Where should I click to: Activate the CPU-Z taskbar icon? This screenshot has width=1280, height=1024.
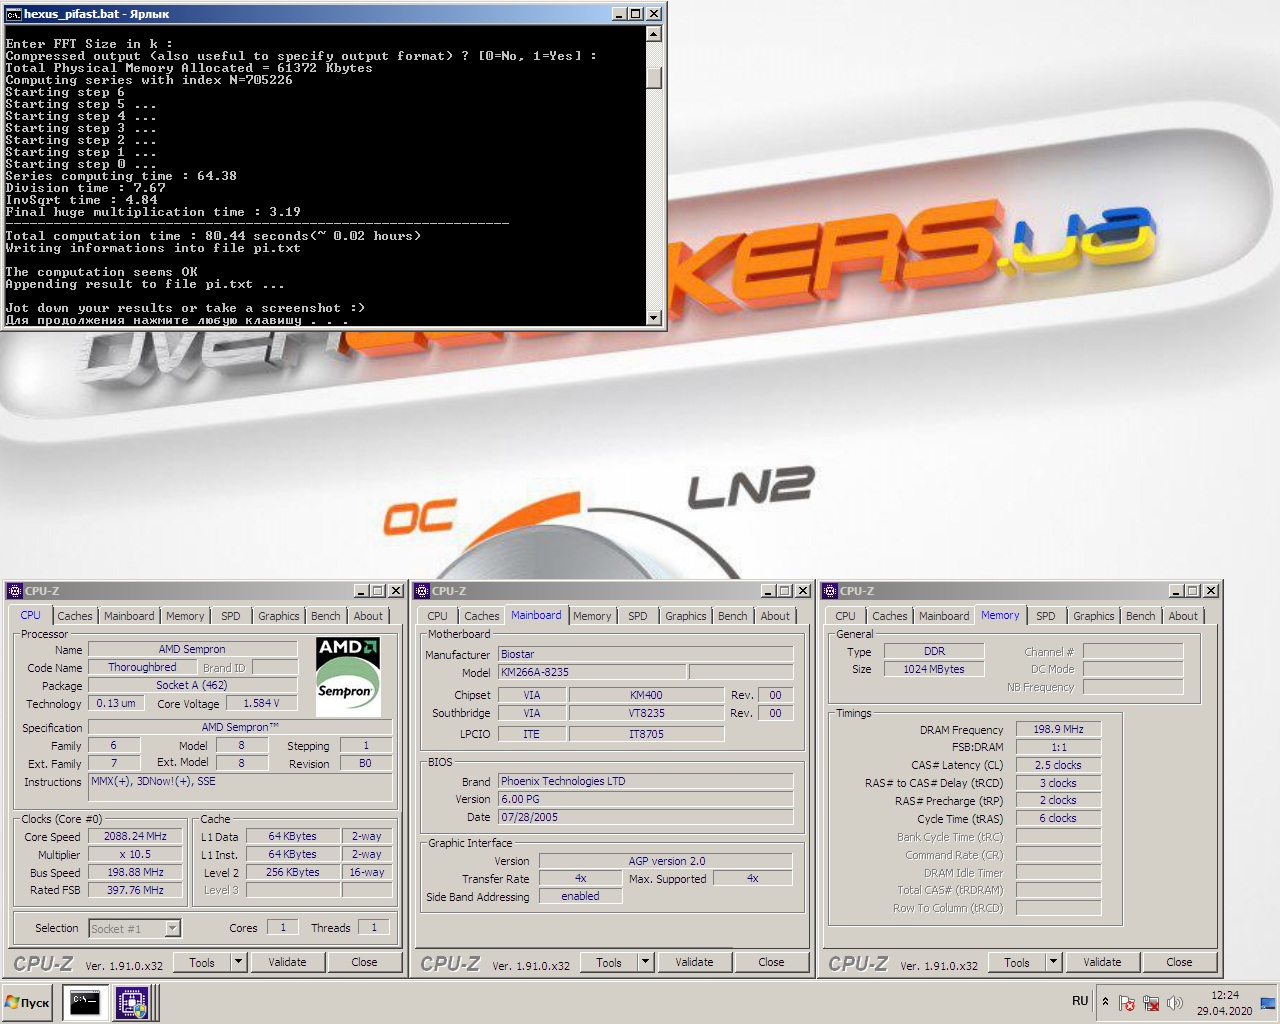pyautogui.click(x=131, y=1002)
